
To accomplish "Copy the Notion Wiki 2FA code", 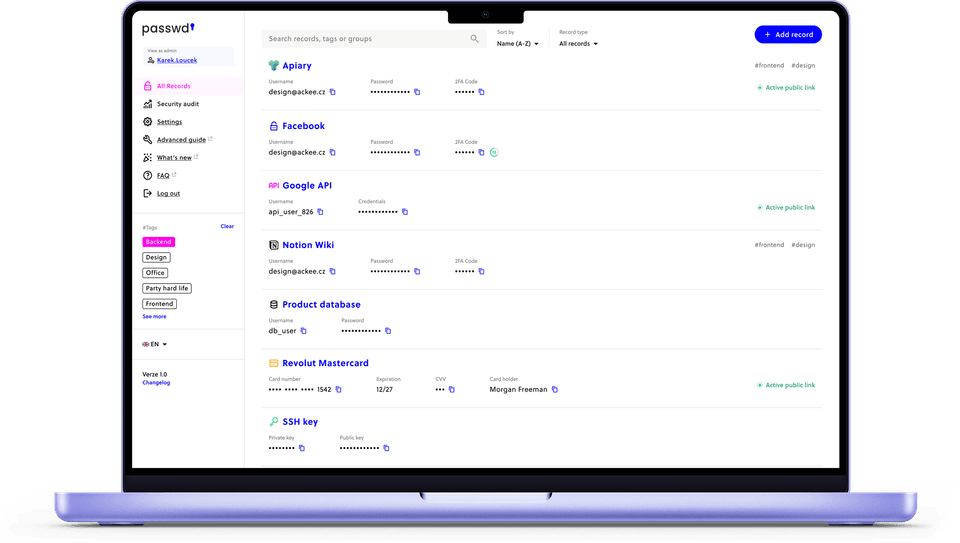I will click(x=481, y=271).
